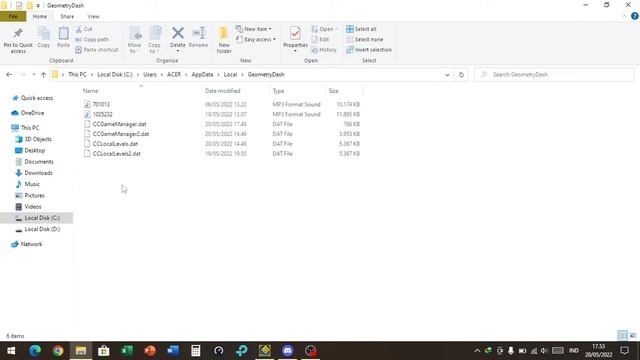Select CCGameManager.dat file
Image resolution: width=640 pixels, height=360 pixels.
click(119, 124)
